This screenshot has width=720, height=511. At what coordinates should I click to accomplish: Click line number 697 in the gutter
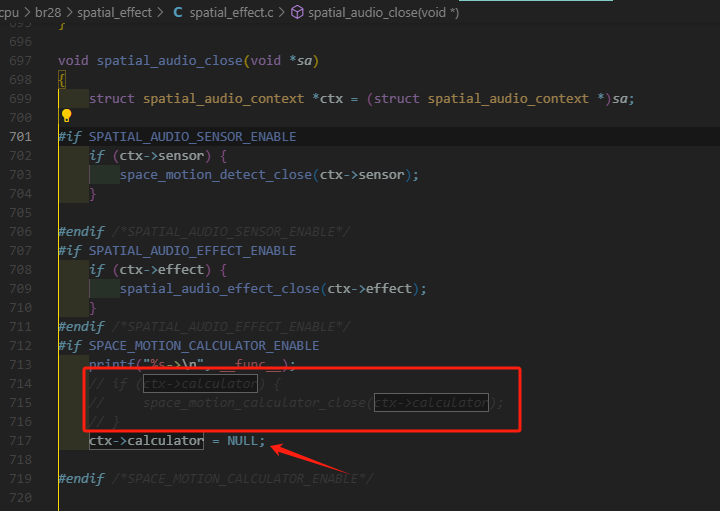[21, 61]
